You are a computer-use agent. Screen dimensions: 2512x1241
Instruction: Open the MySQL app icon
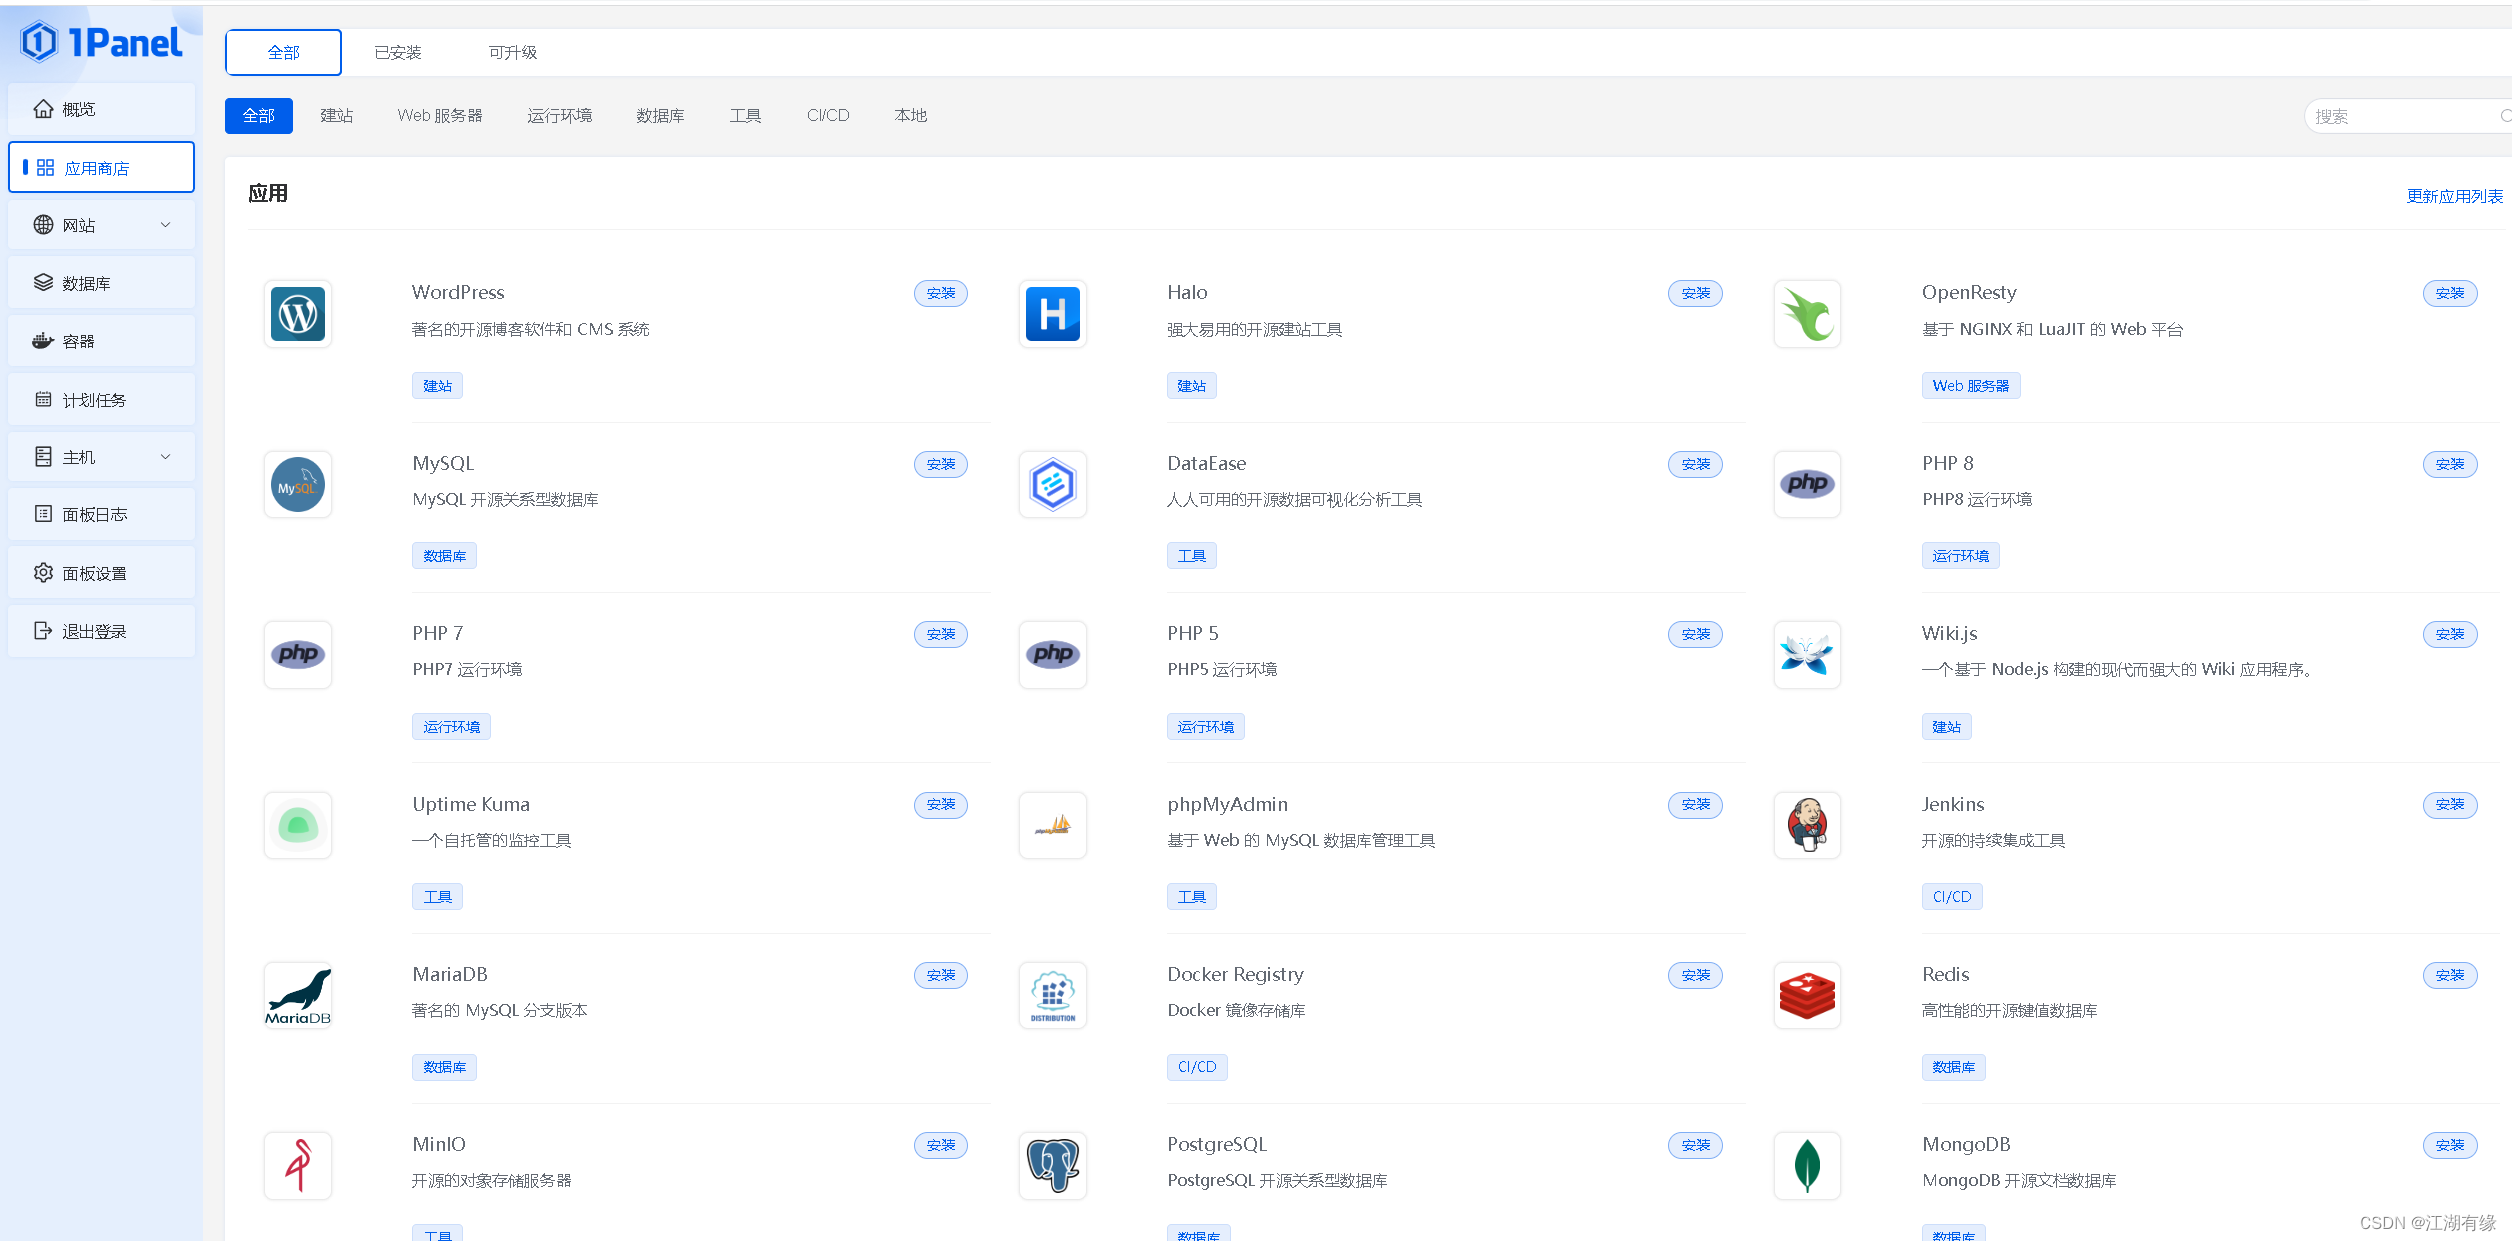point(298,484)
